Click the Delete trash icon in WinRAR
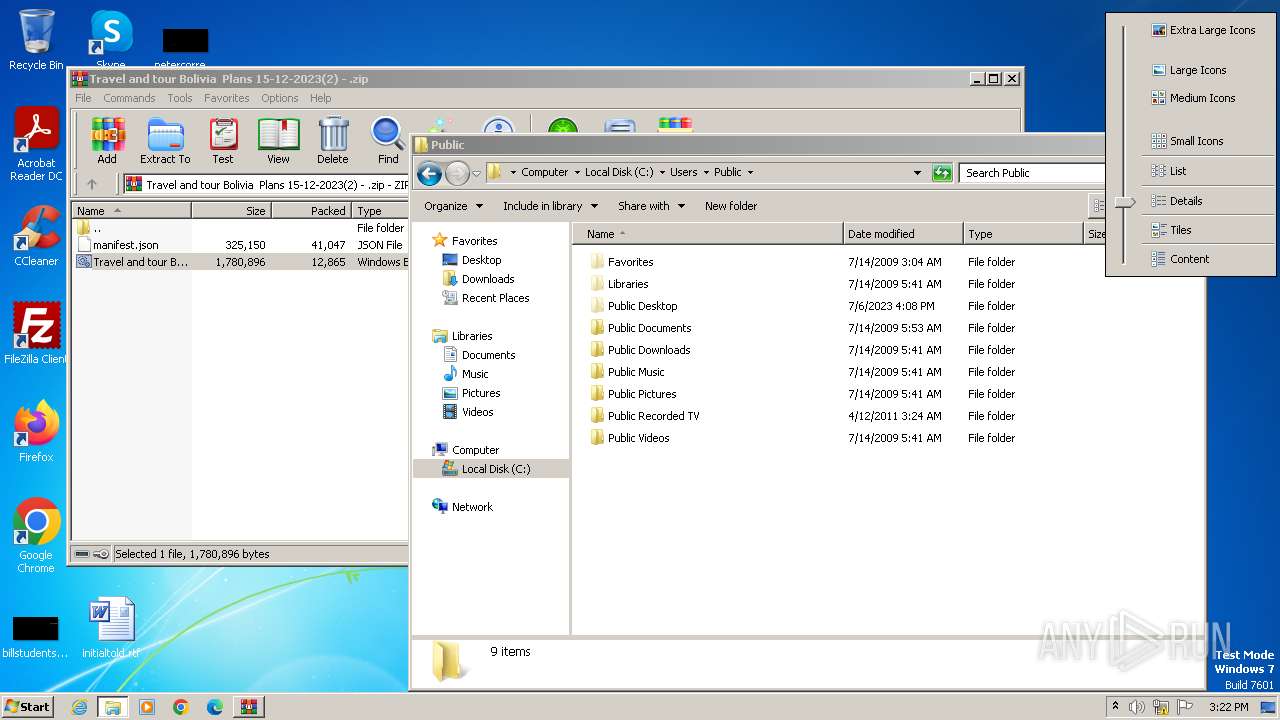This screenshot has height=720, width=1280. [333, 140]
